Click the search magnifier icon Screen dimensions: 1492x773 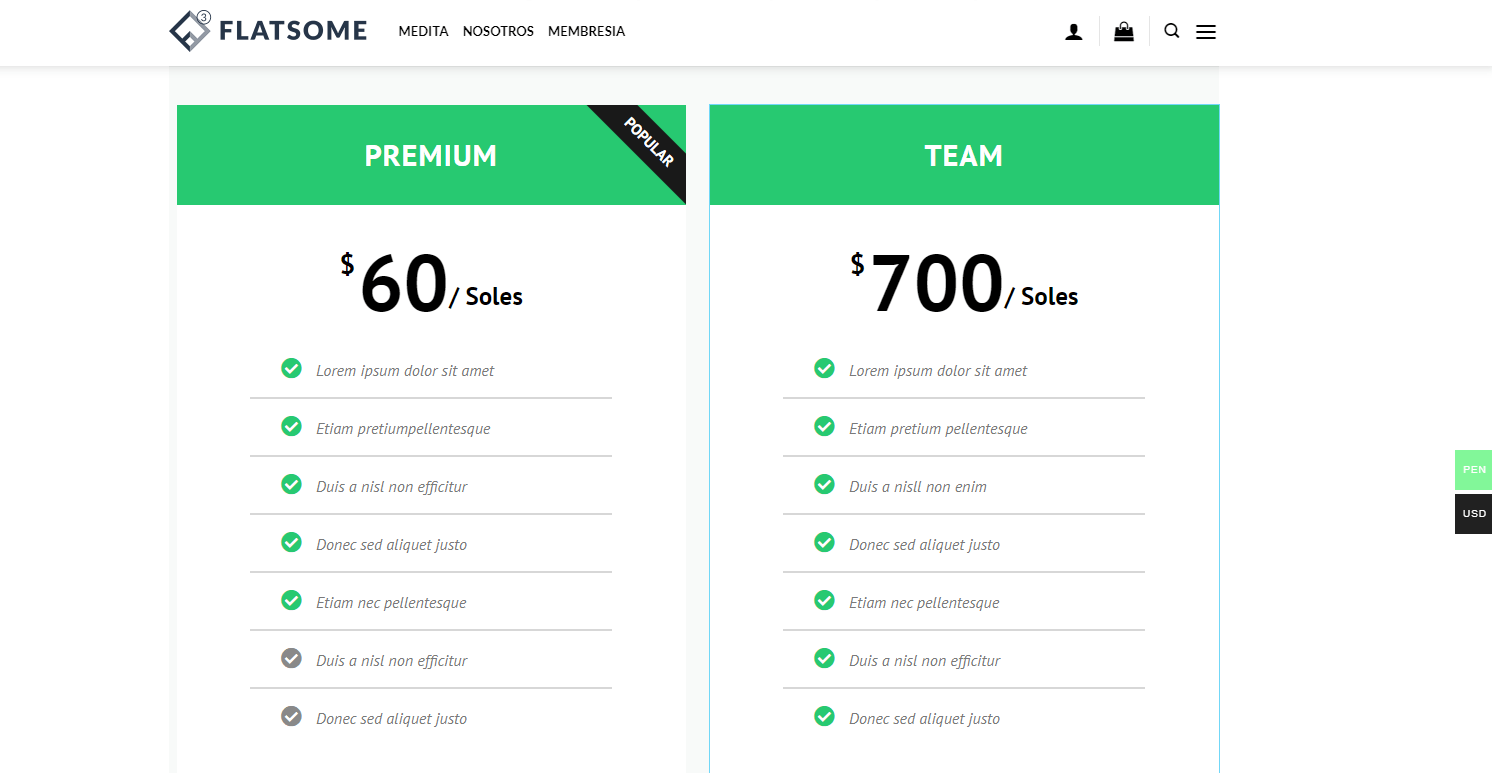tap(1172, 31)
